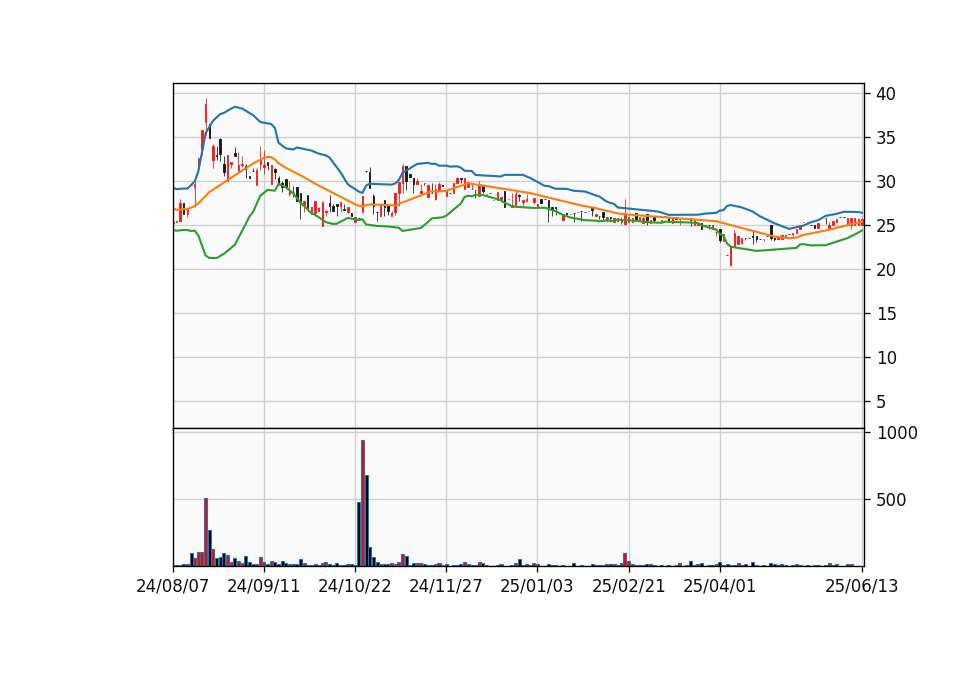Screen dimensions: 960x690
Task: Click the price axis value 20
Action: click(886, 270)
